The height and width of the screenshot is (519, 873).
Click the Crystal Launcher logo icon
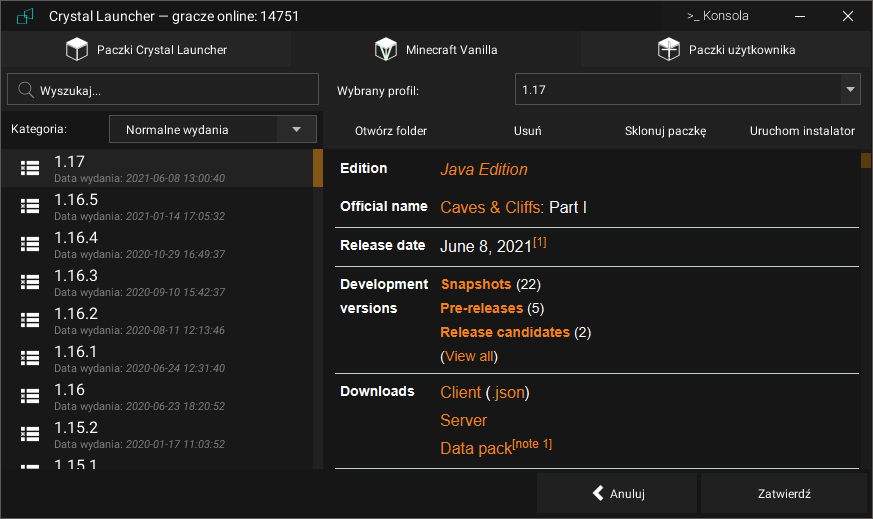point(25,16)
